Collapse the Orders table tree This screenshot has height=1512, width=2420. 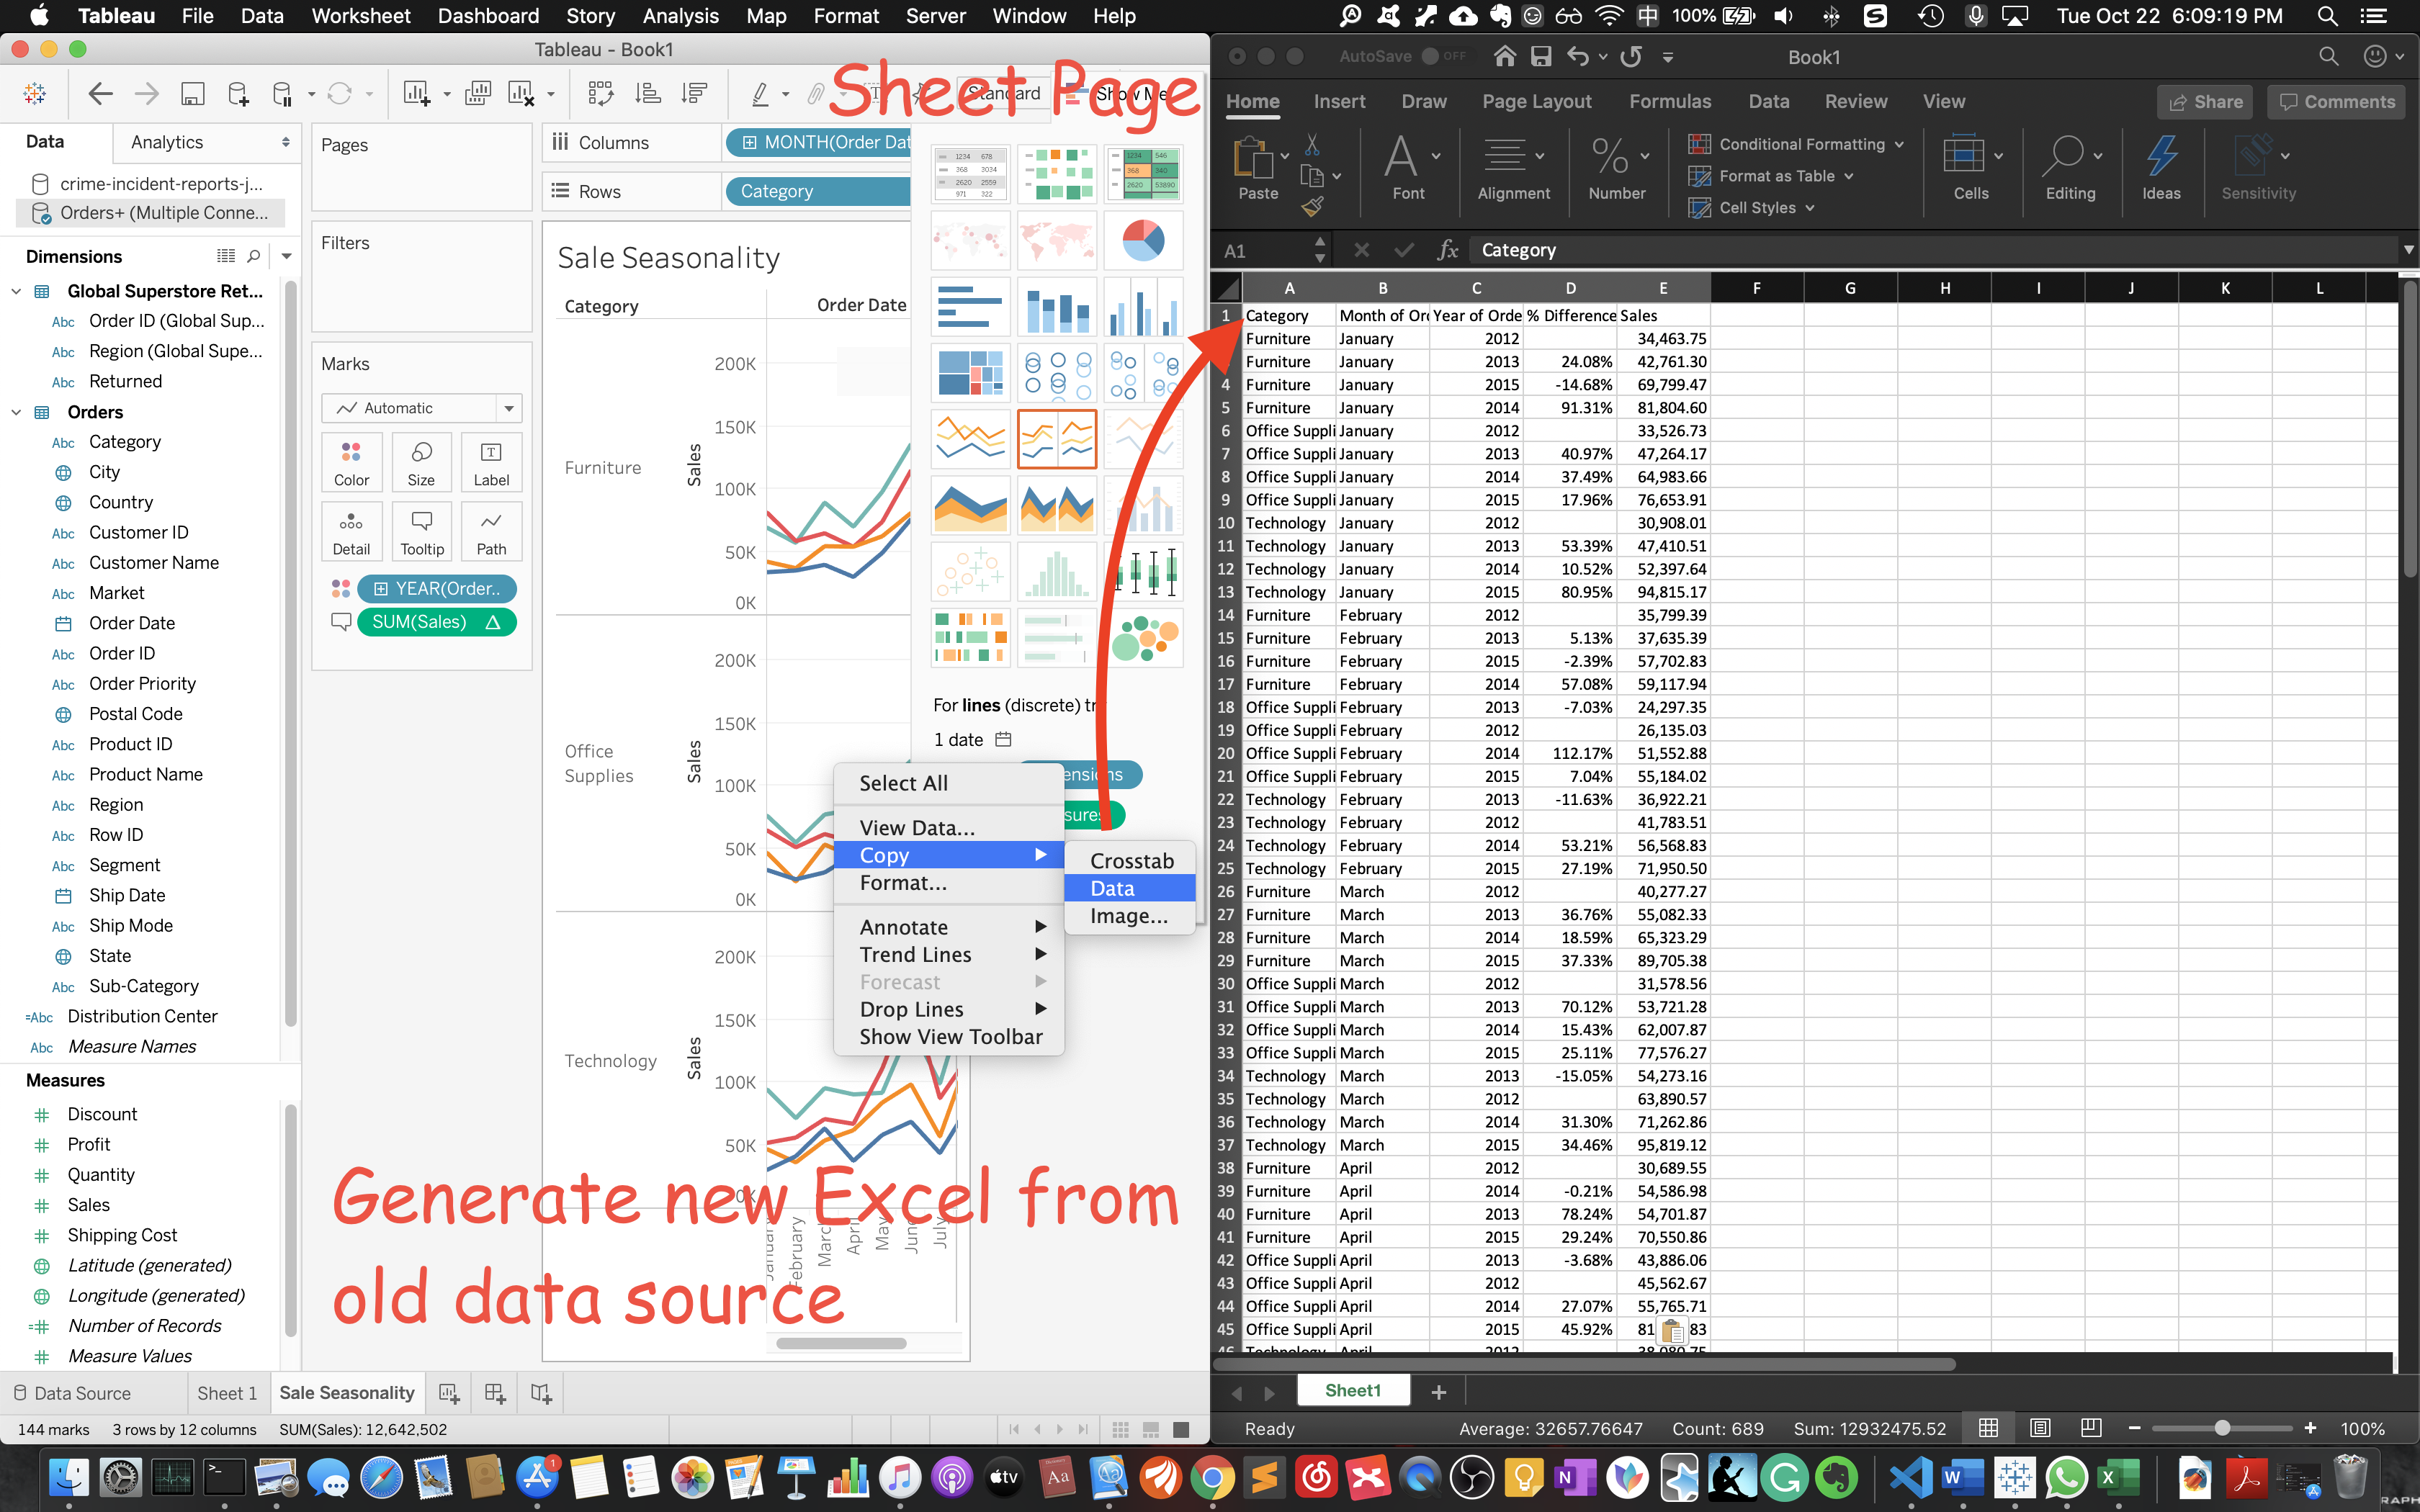tap(16, 412)
